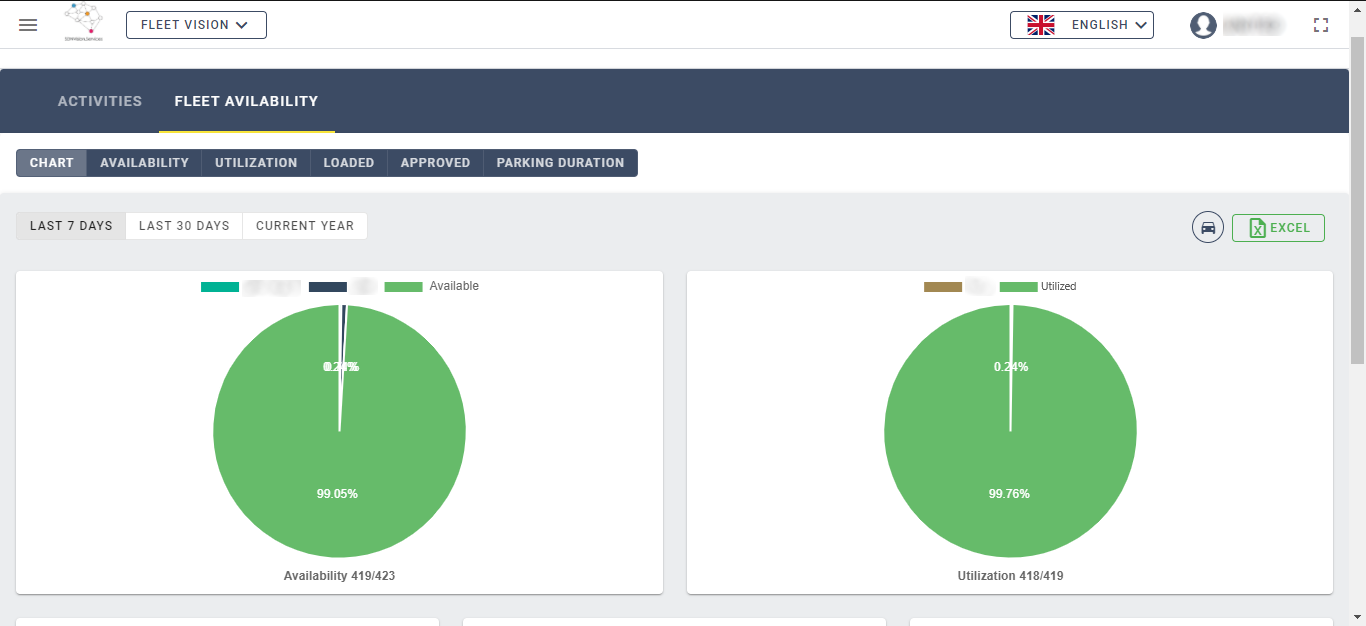Screen dimensions: 1366x626
Task: Click the user profile avatar icon
Action: pyautogui.click(x=1203, y=25)
